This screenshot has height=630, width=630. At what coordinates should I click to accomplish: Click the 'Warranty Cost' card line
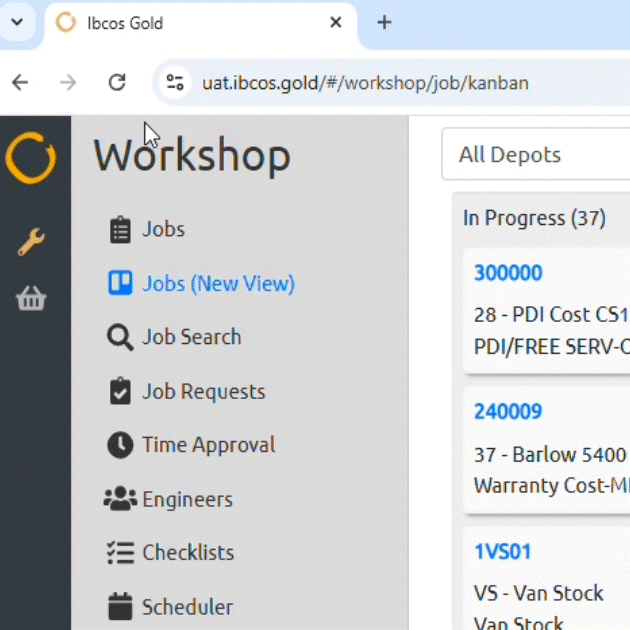pyautogui.click(x=552, y=486)
